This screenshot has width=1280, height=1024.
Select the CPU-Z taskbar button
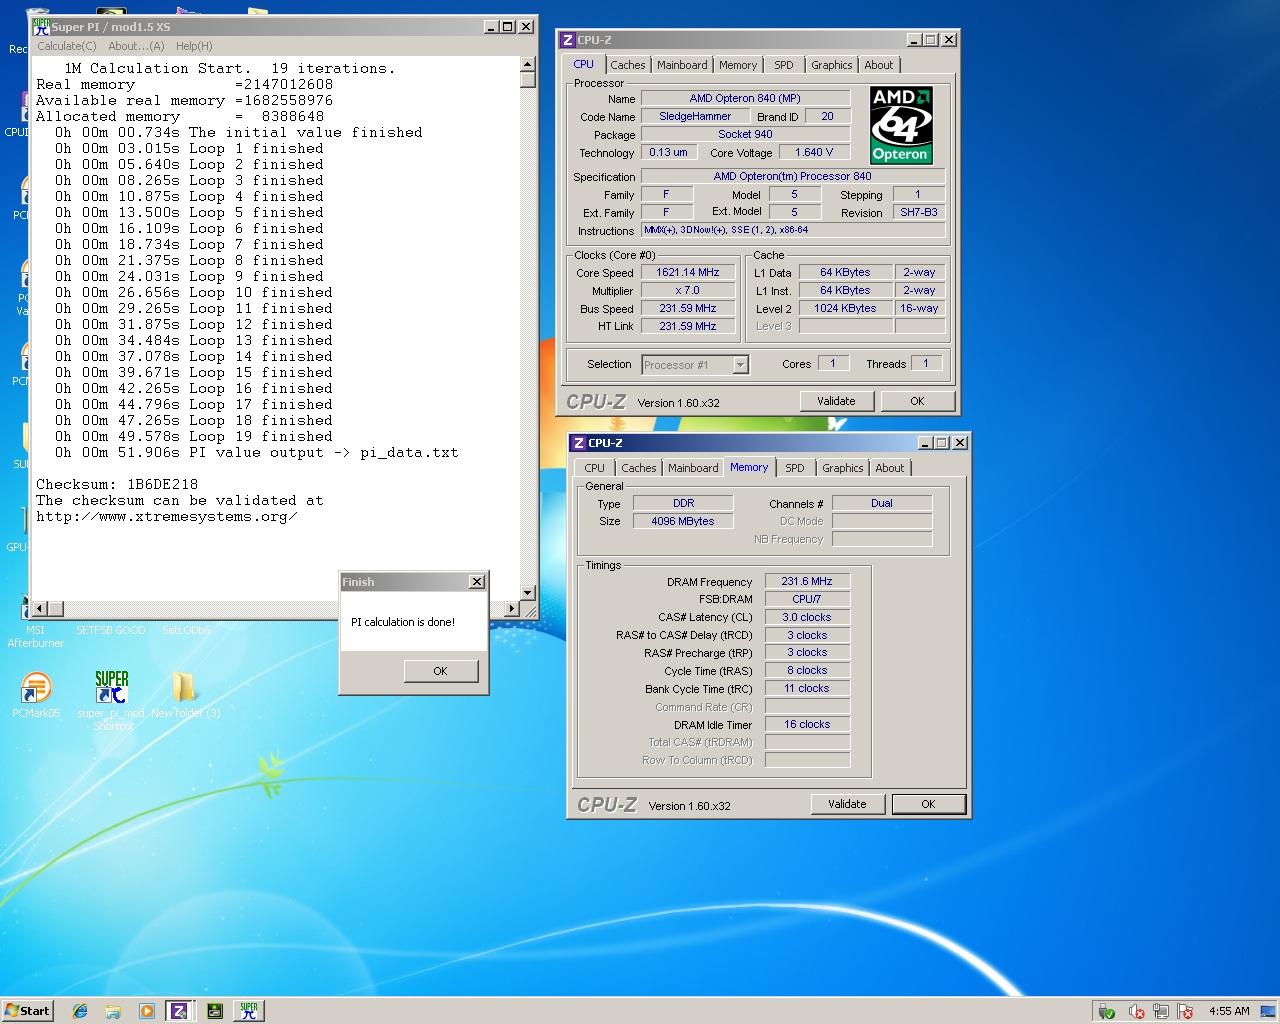180,1011
